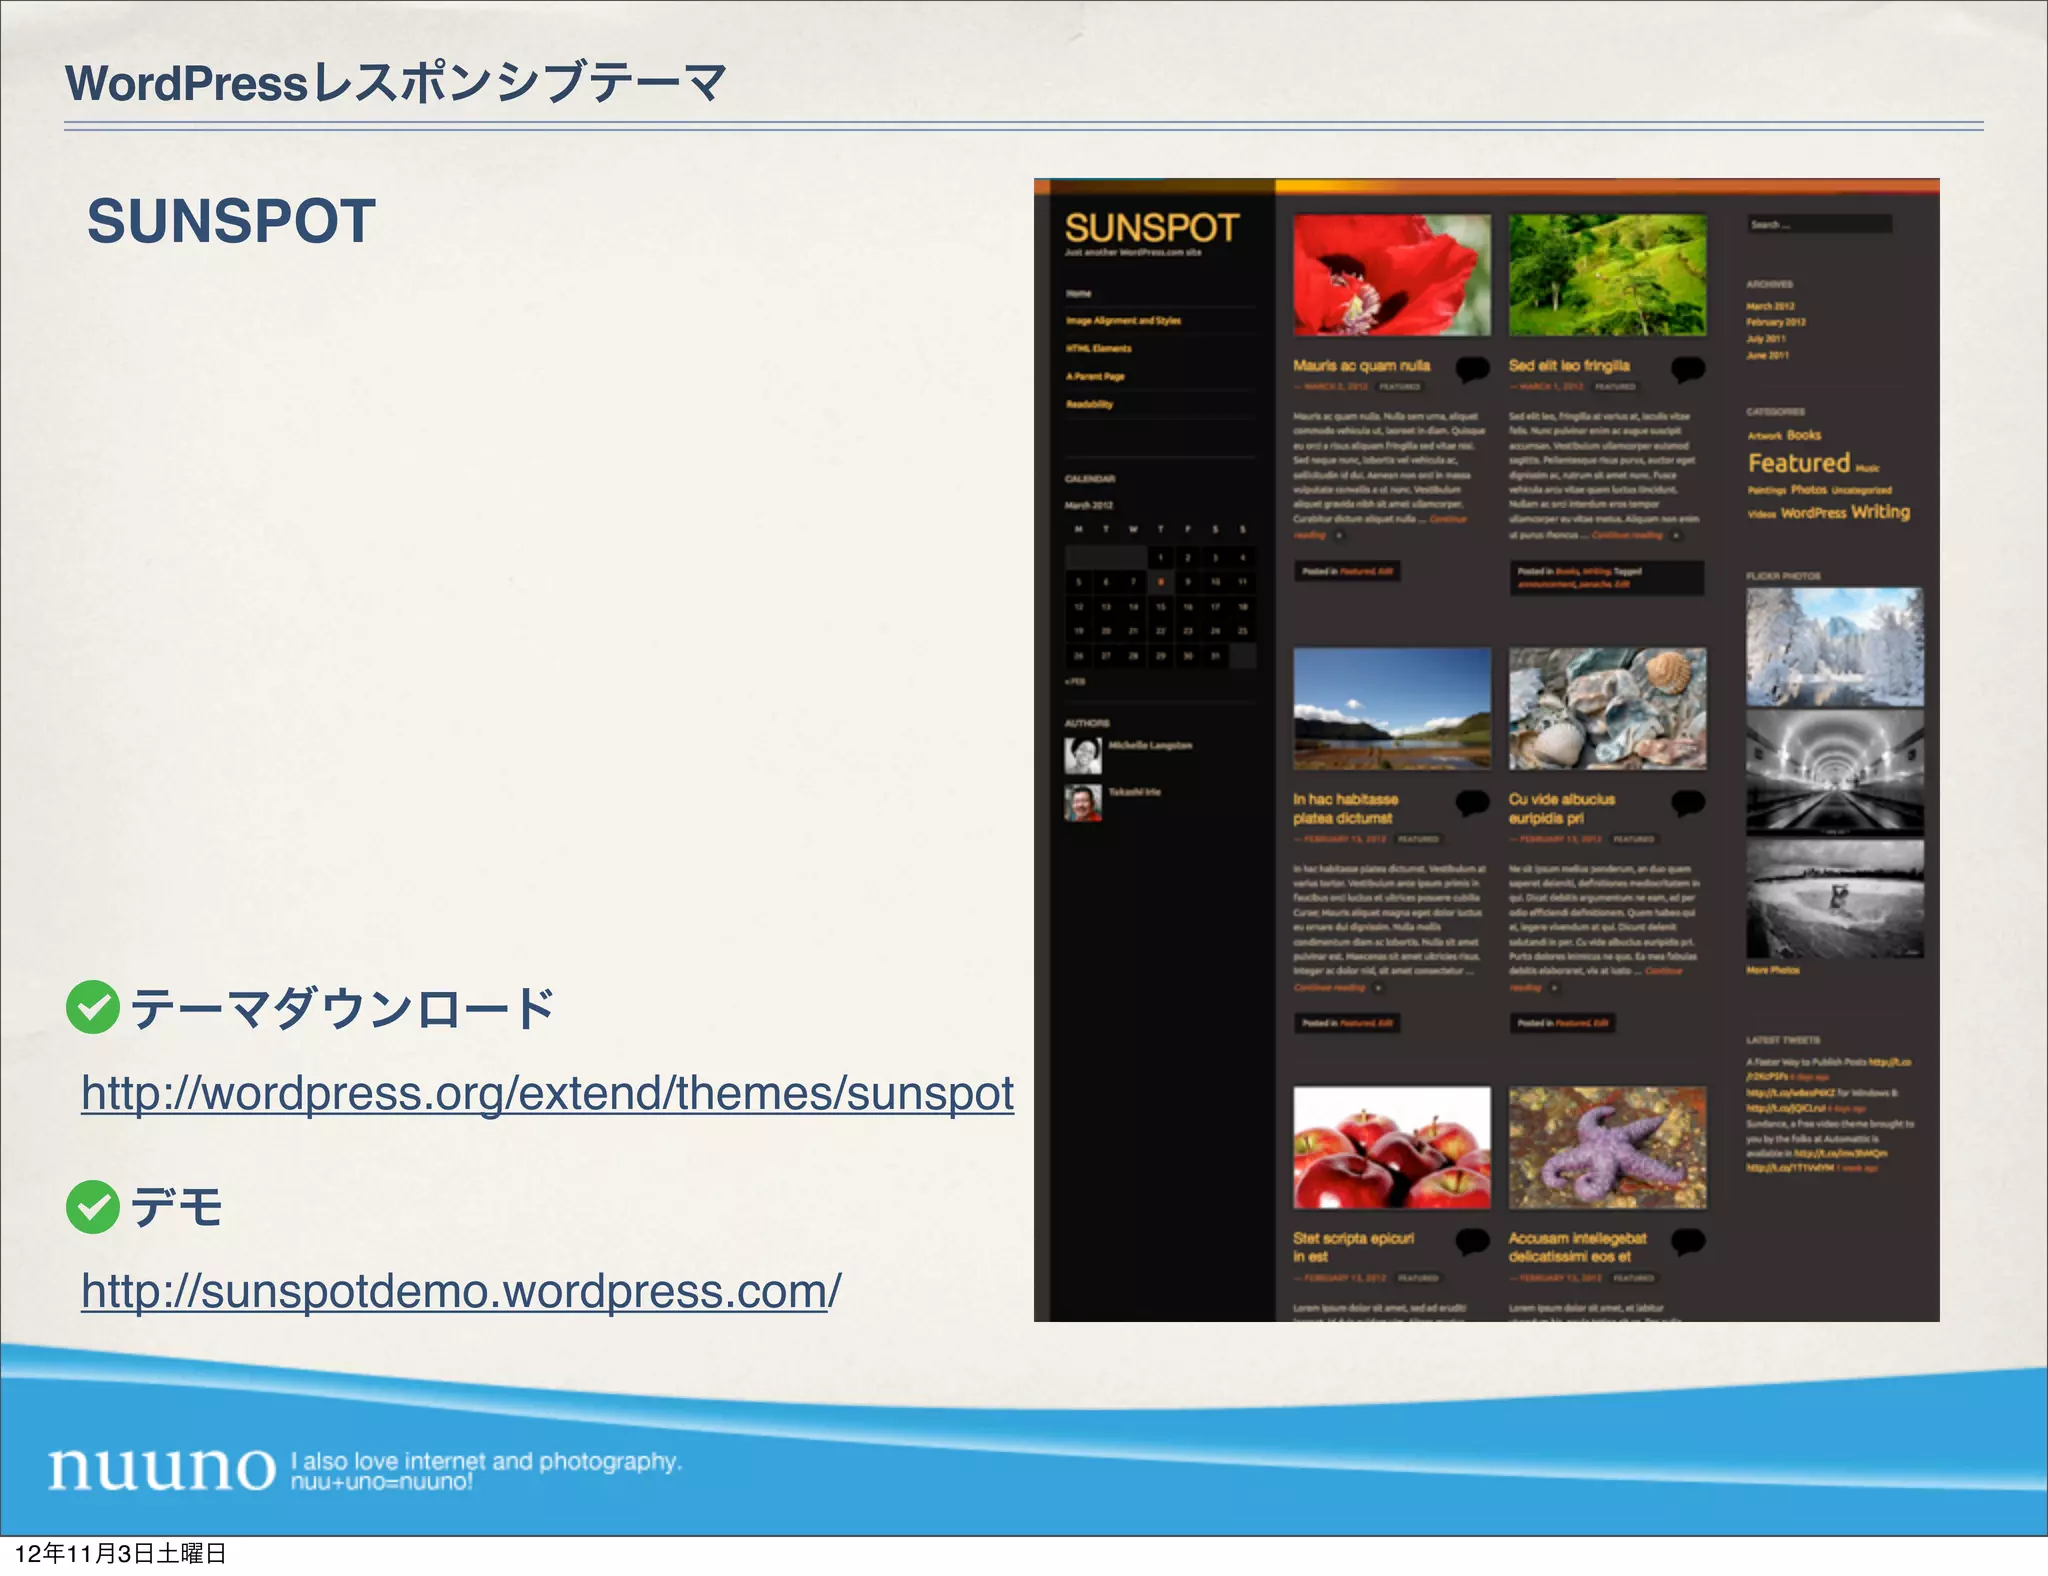Open the black-and-white surfer Flickr photo

[x=1835, y=899]
